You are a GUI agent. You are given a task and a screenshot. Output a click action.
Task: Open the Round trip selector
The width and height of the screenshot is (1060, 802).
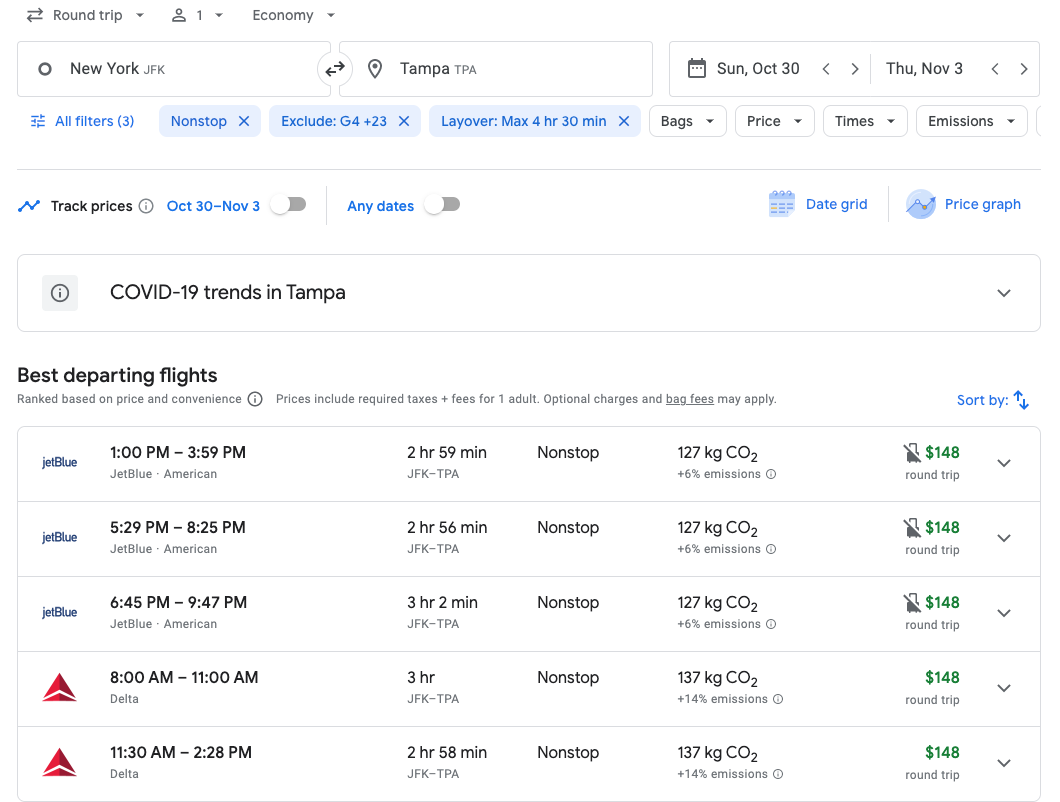click(x=85, y=15)
